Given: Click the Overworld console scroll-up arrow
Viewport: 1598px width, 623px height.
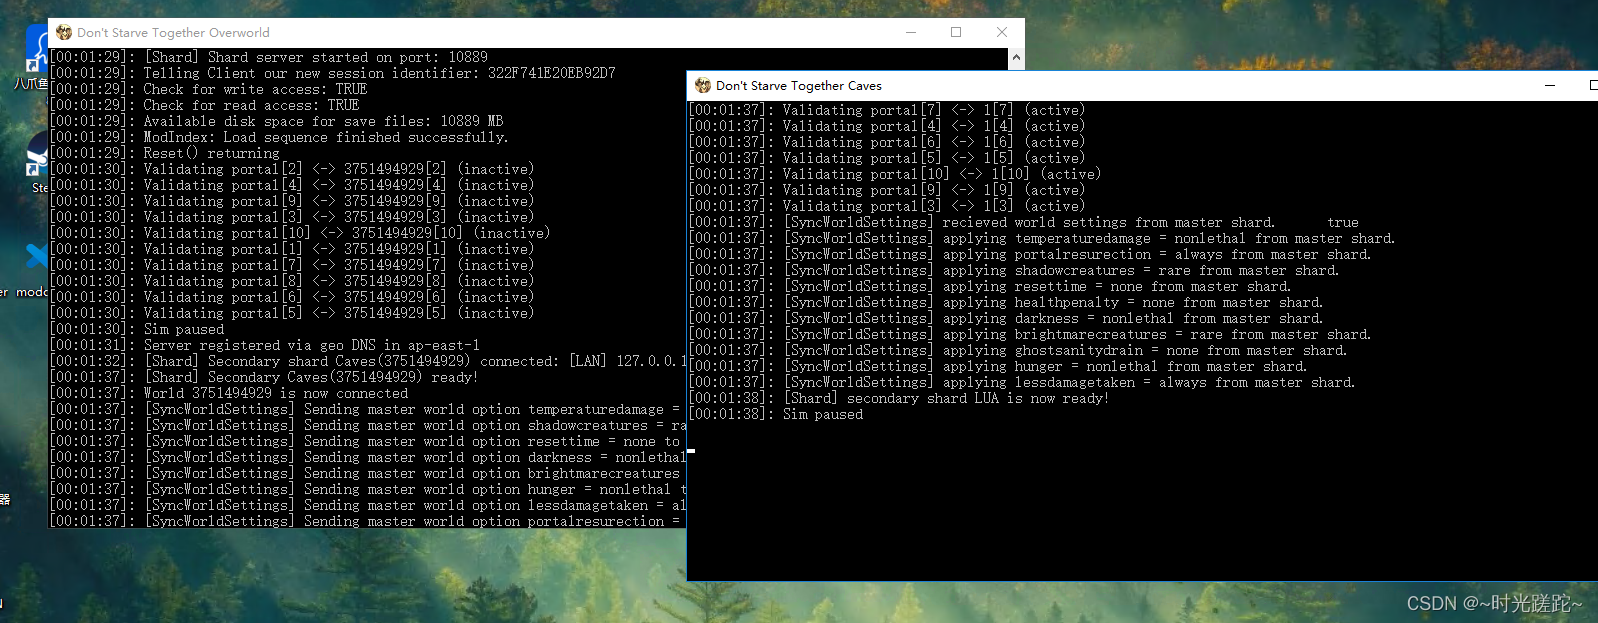Looking at the screenshot, I should point(1016,58).
